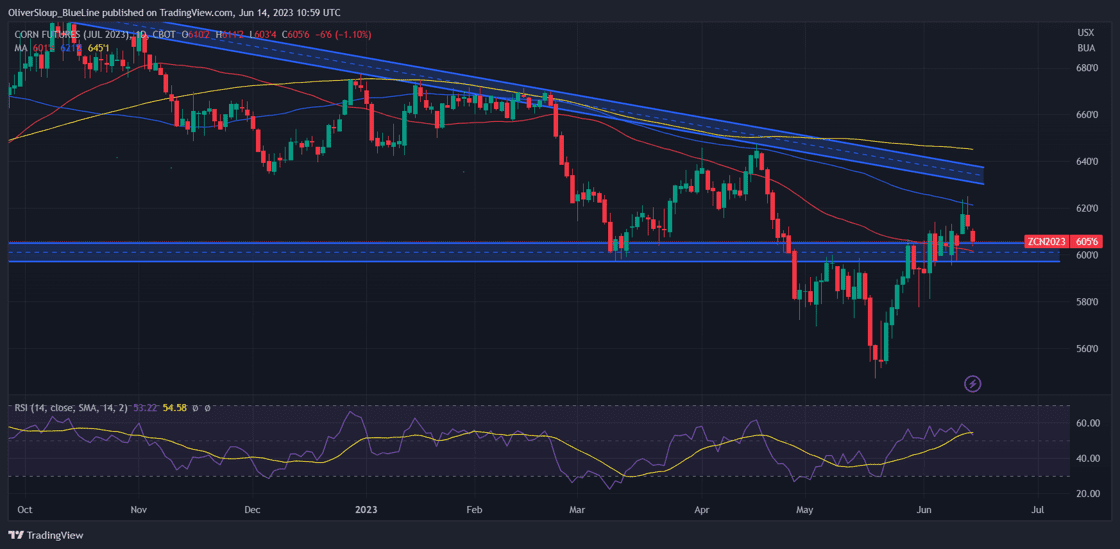
Task: Click the Apr label on time axis
Action: click(x=701, y=510)
